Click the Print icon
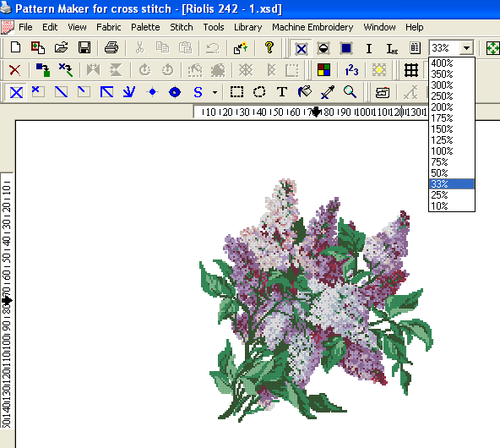This screenshot has width=500, height=448. click(x=111, y=48)
